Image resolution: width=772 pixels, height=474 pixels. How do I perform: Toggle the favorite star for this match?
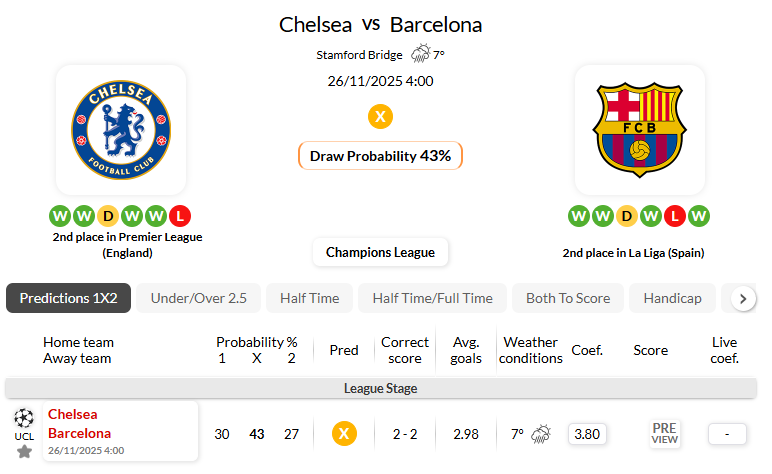[24, 451]
